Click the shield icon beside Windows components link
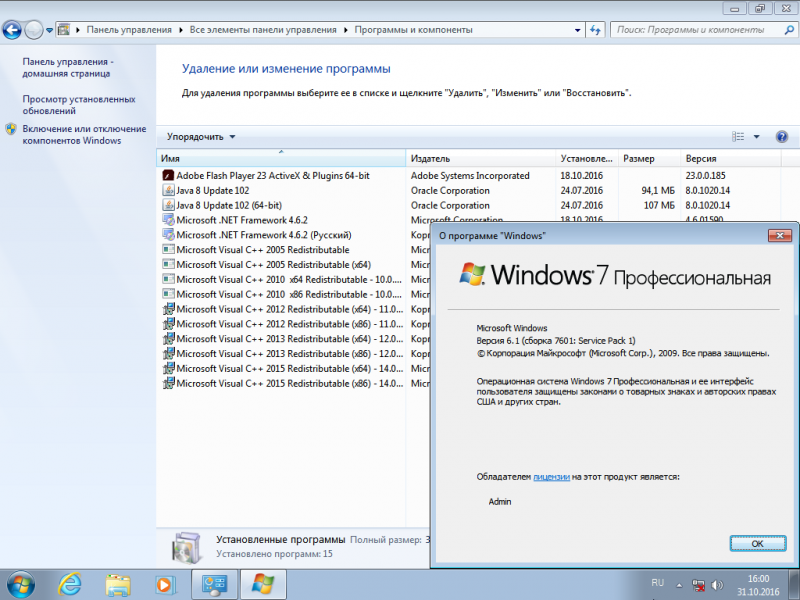 click(x=11, y=129)
